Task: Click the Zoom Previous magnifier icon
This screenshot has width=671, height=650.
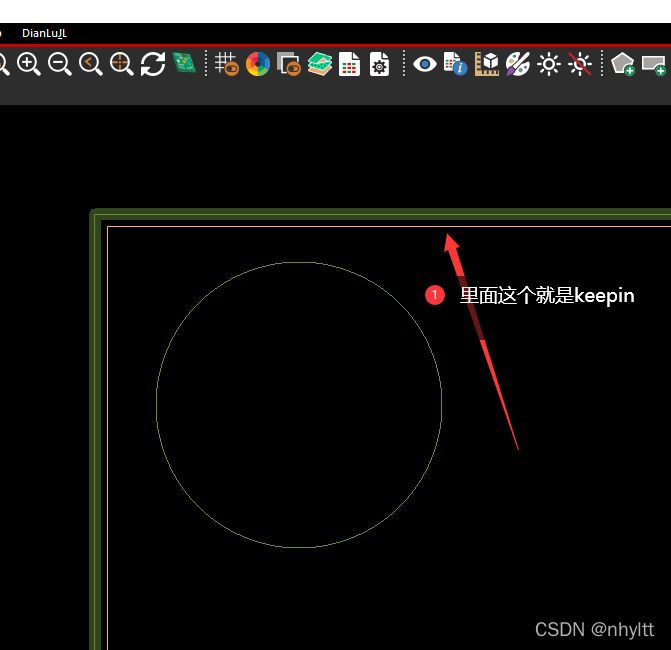Action: tap(91, 65)
